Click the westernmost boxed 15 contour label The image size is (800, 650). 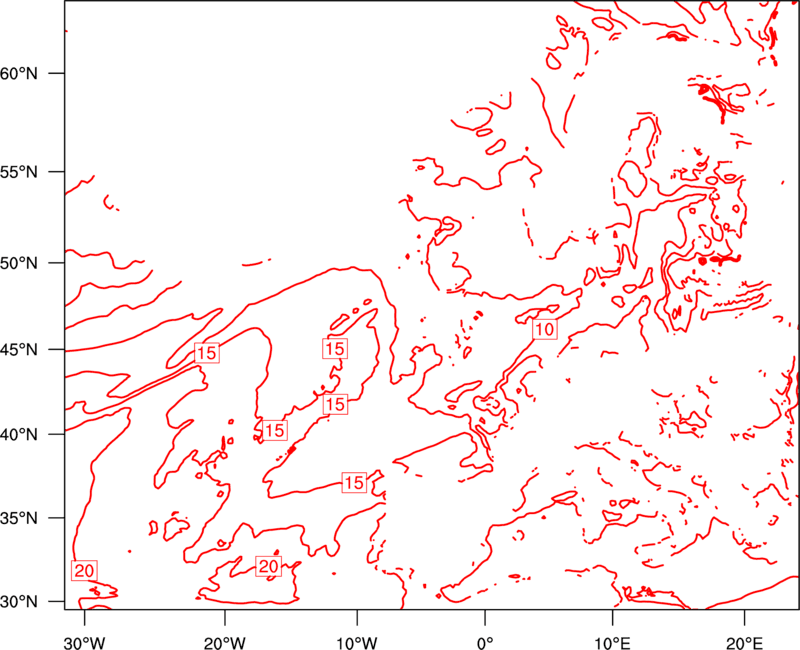point(207,353)
